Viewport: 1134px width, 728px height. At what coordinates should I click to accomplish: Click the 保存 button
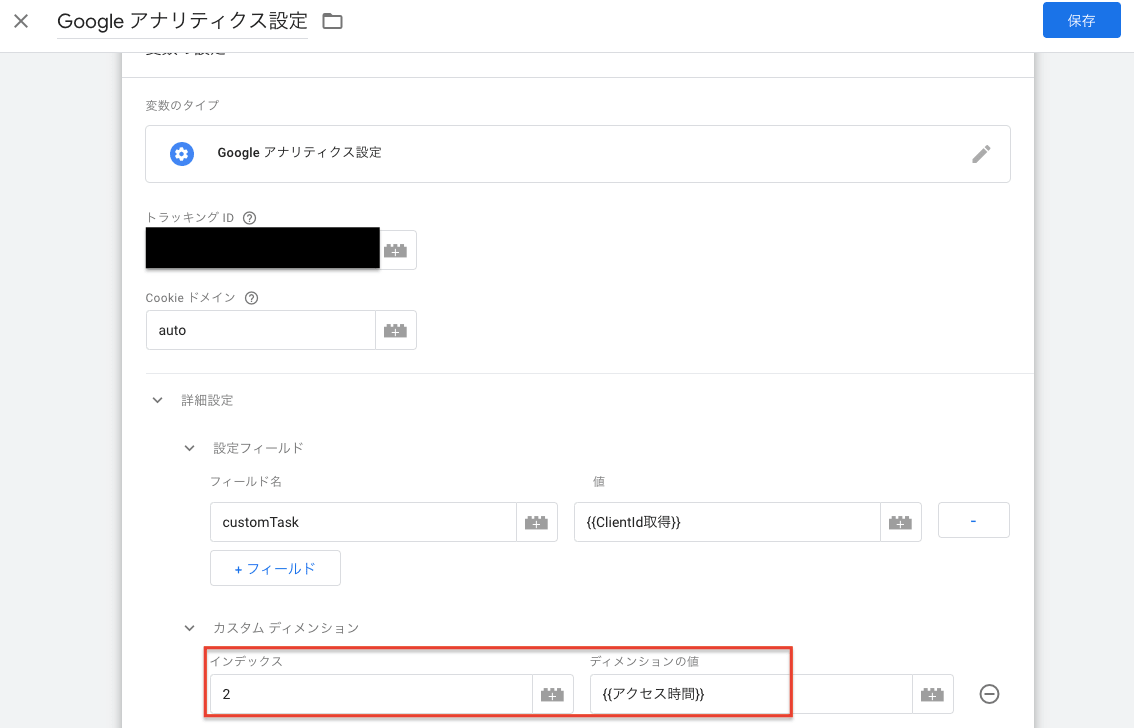pyautogui.click(x=1081, y=20)
